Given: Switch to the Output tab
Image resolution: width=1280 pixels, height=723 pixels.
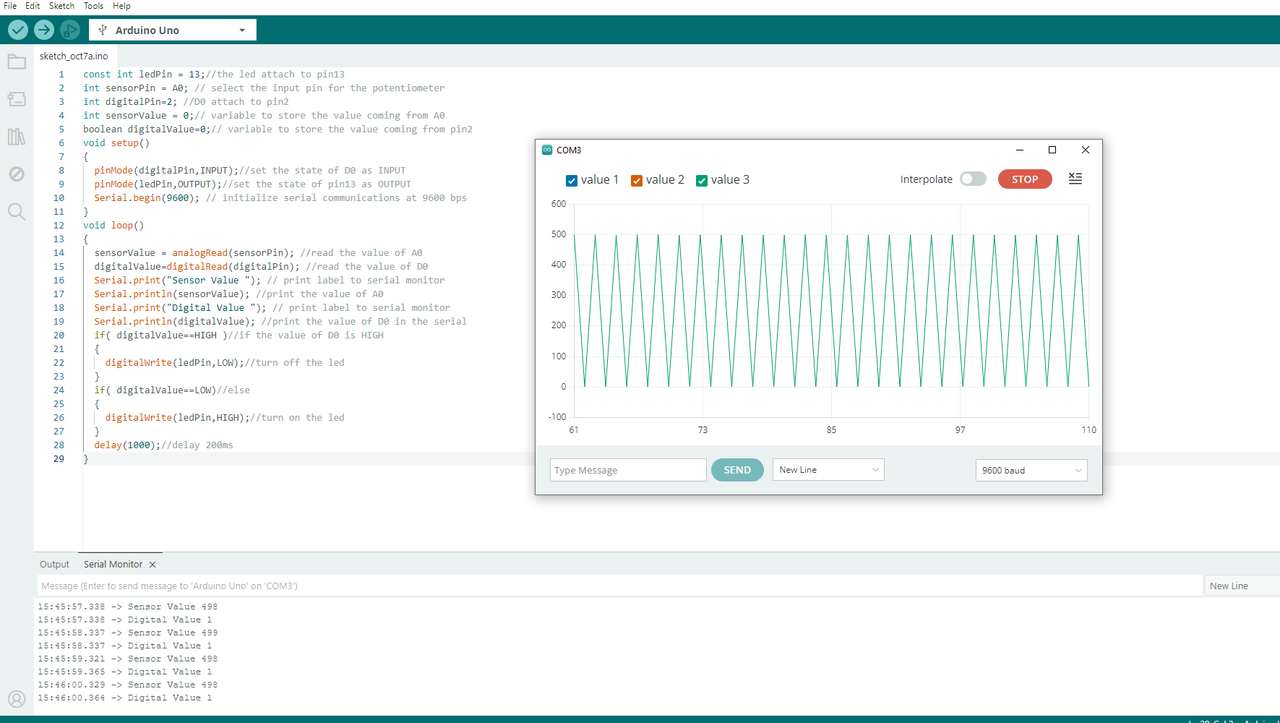Looking at the screenshot, I should 55,565.
